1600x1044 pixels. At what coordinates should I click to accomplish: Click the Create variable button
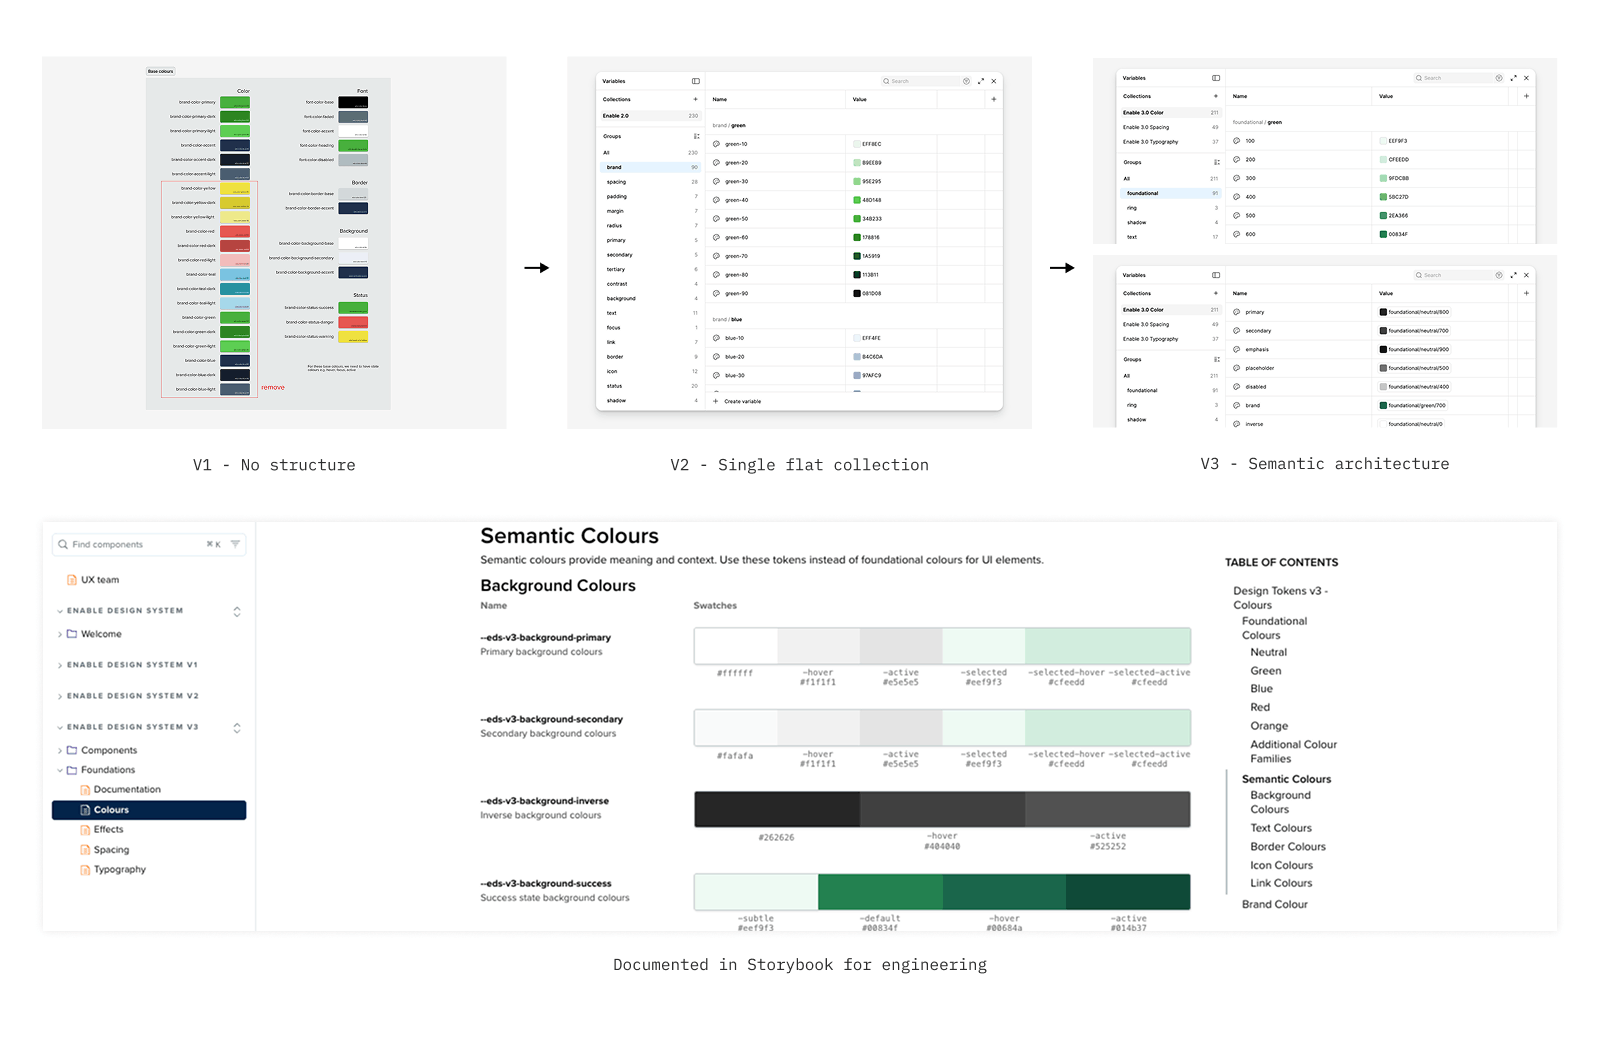tap(743, 401)
